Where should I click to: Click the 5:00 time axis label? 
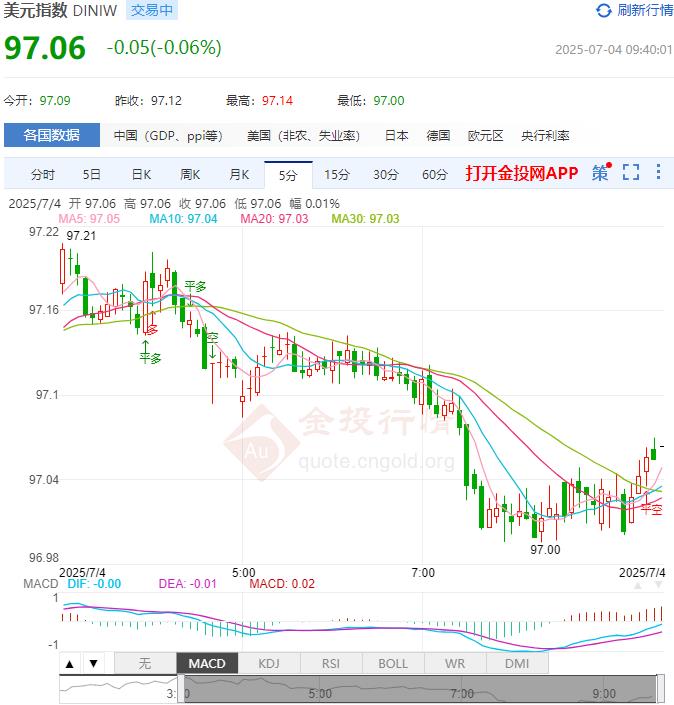pyautogui.click(x=244, y=573)
